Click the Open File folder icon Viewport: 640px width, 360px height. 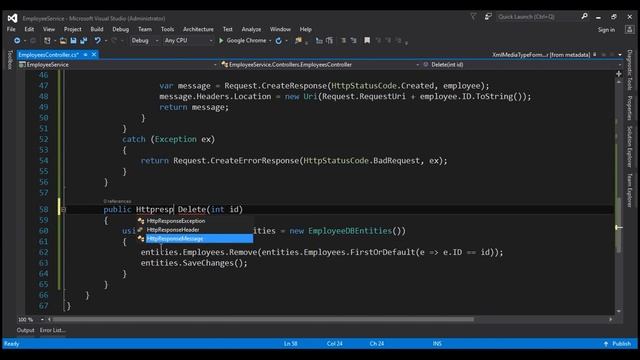tap(63, 40)
